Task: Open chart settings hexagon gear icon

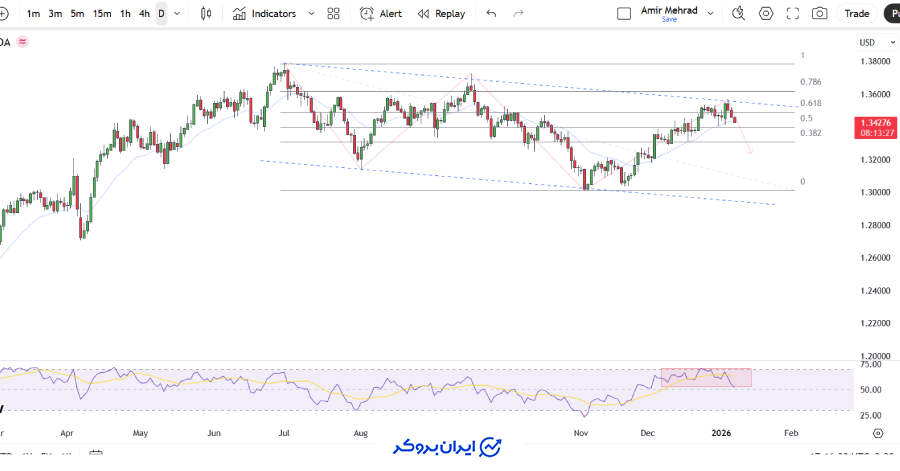Action: [766, 14]
